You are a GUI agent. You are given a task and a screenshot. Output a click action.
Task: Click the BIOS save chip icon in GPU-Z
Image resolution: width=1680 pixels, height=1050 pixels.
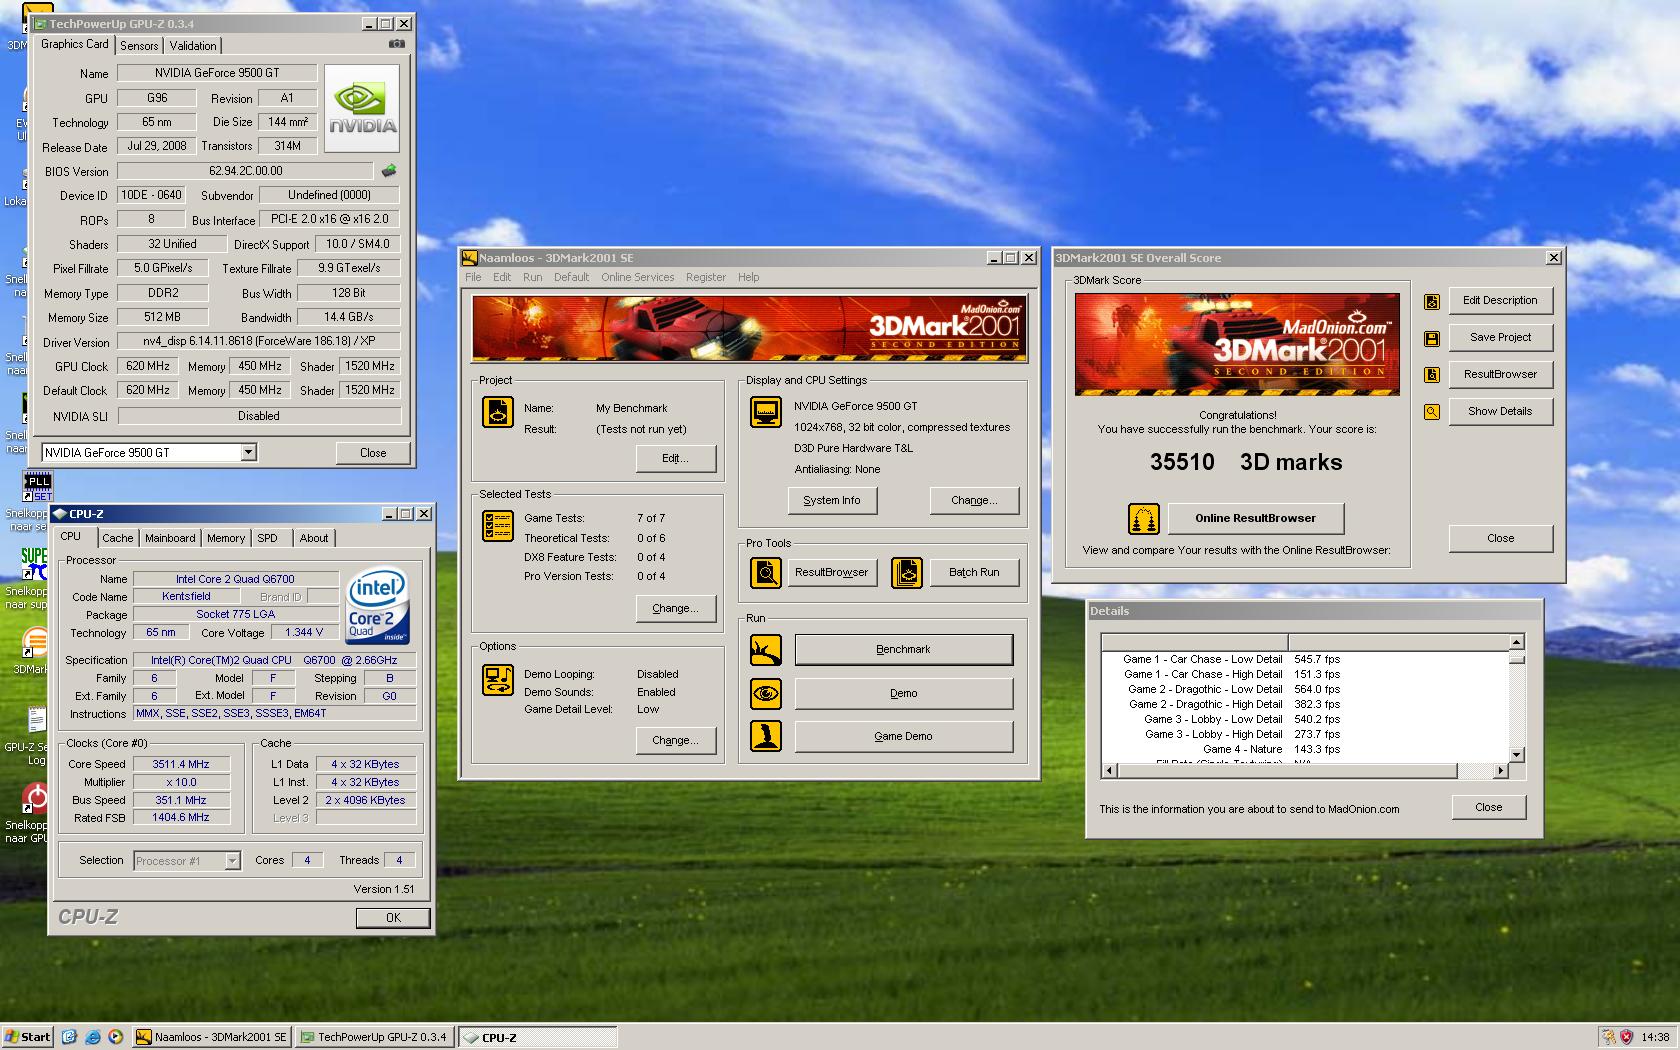(389, 171)
